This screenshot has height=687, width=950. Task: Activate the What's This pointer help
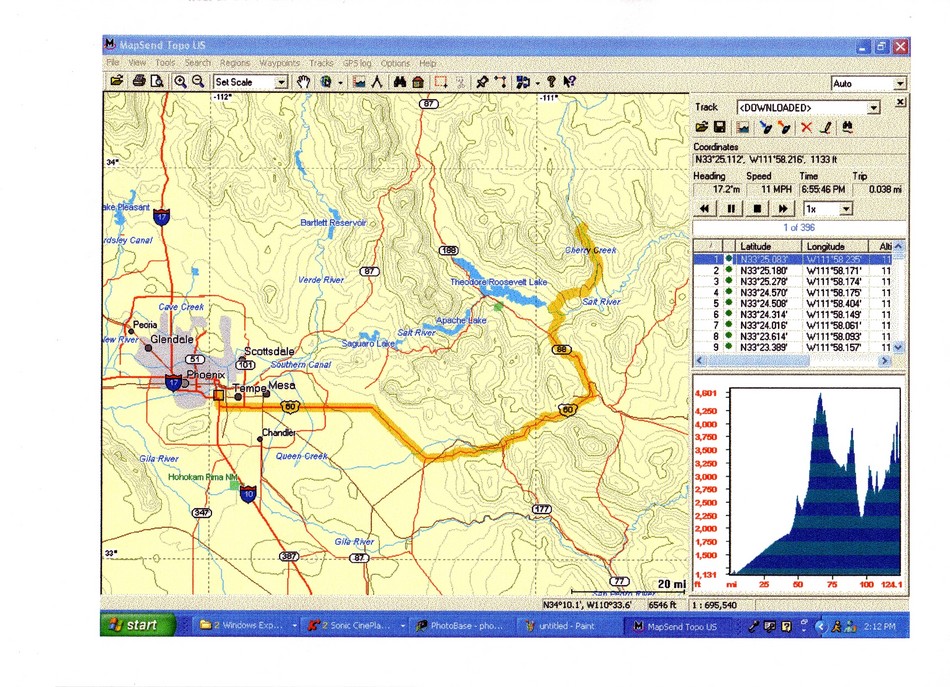pyautogui.click(x=569, y=82)
